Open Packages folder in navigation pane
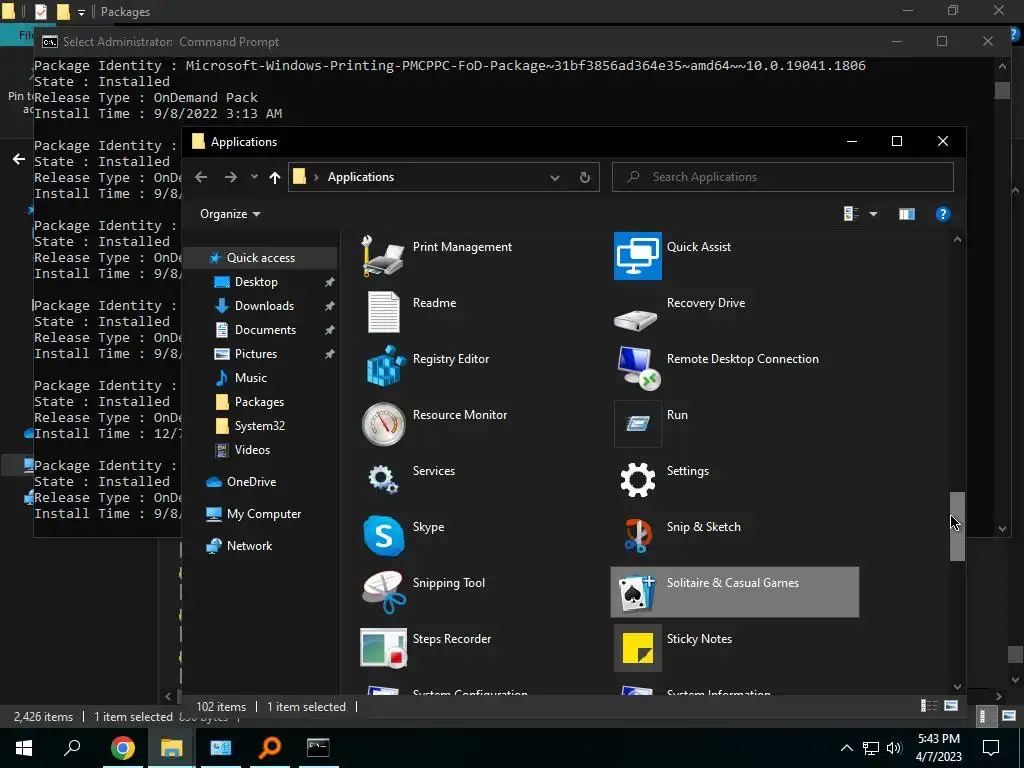This screenshot has height=768, width=1024. [259, 402]
